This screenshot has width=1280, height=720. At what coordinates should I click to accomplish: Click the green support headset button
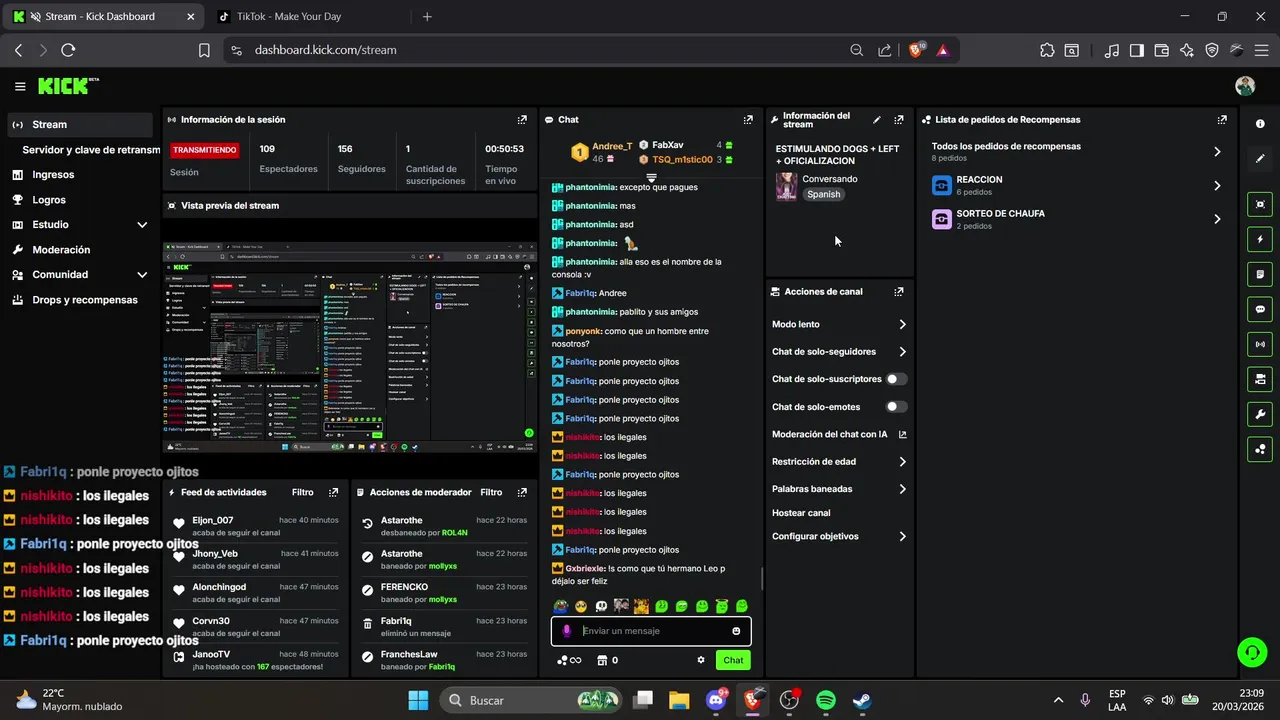pyautogui.click(x=1252, y=652)
